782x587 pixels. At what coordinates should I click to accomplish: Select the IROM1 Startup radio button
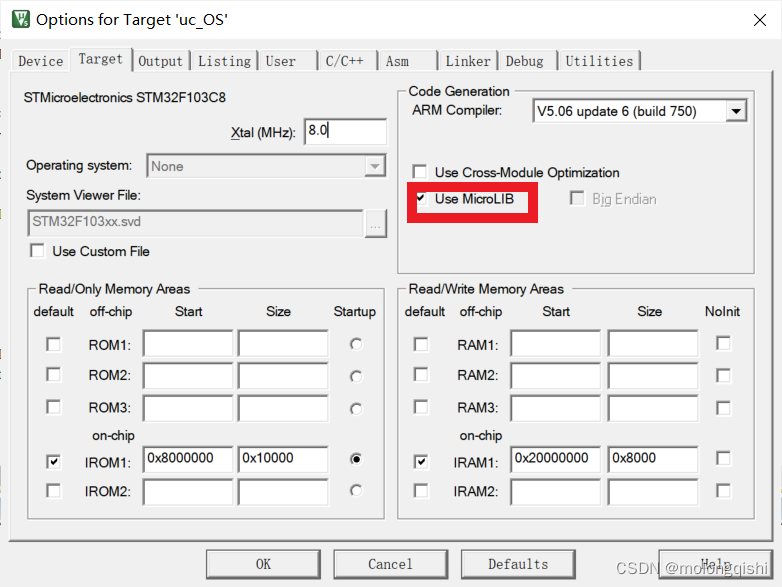pyautogui.click(x=356, y=459)
